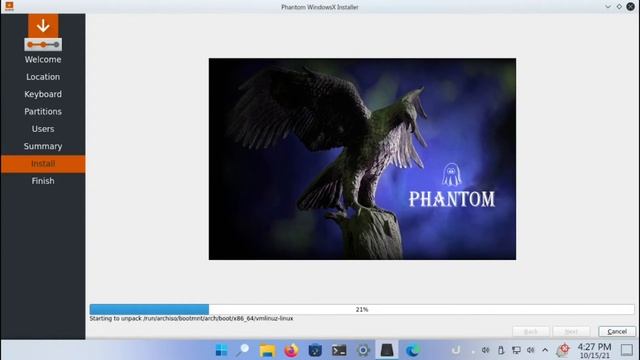The height and width of the screenshot is (360, 640).
Task: Select the Welcome step in sidebar
Action: pyautogui.click(x=43, y=60)
